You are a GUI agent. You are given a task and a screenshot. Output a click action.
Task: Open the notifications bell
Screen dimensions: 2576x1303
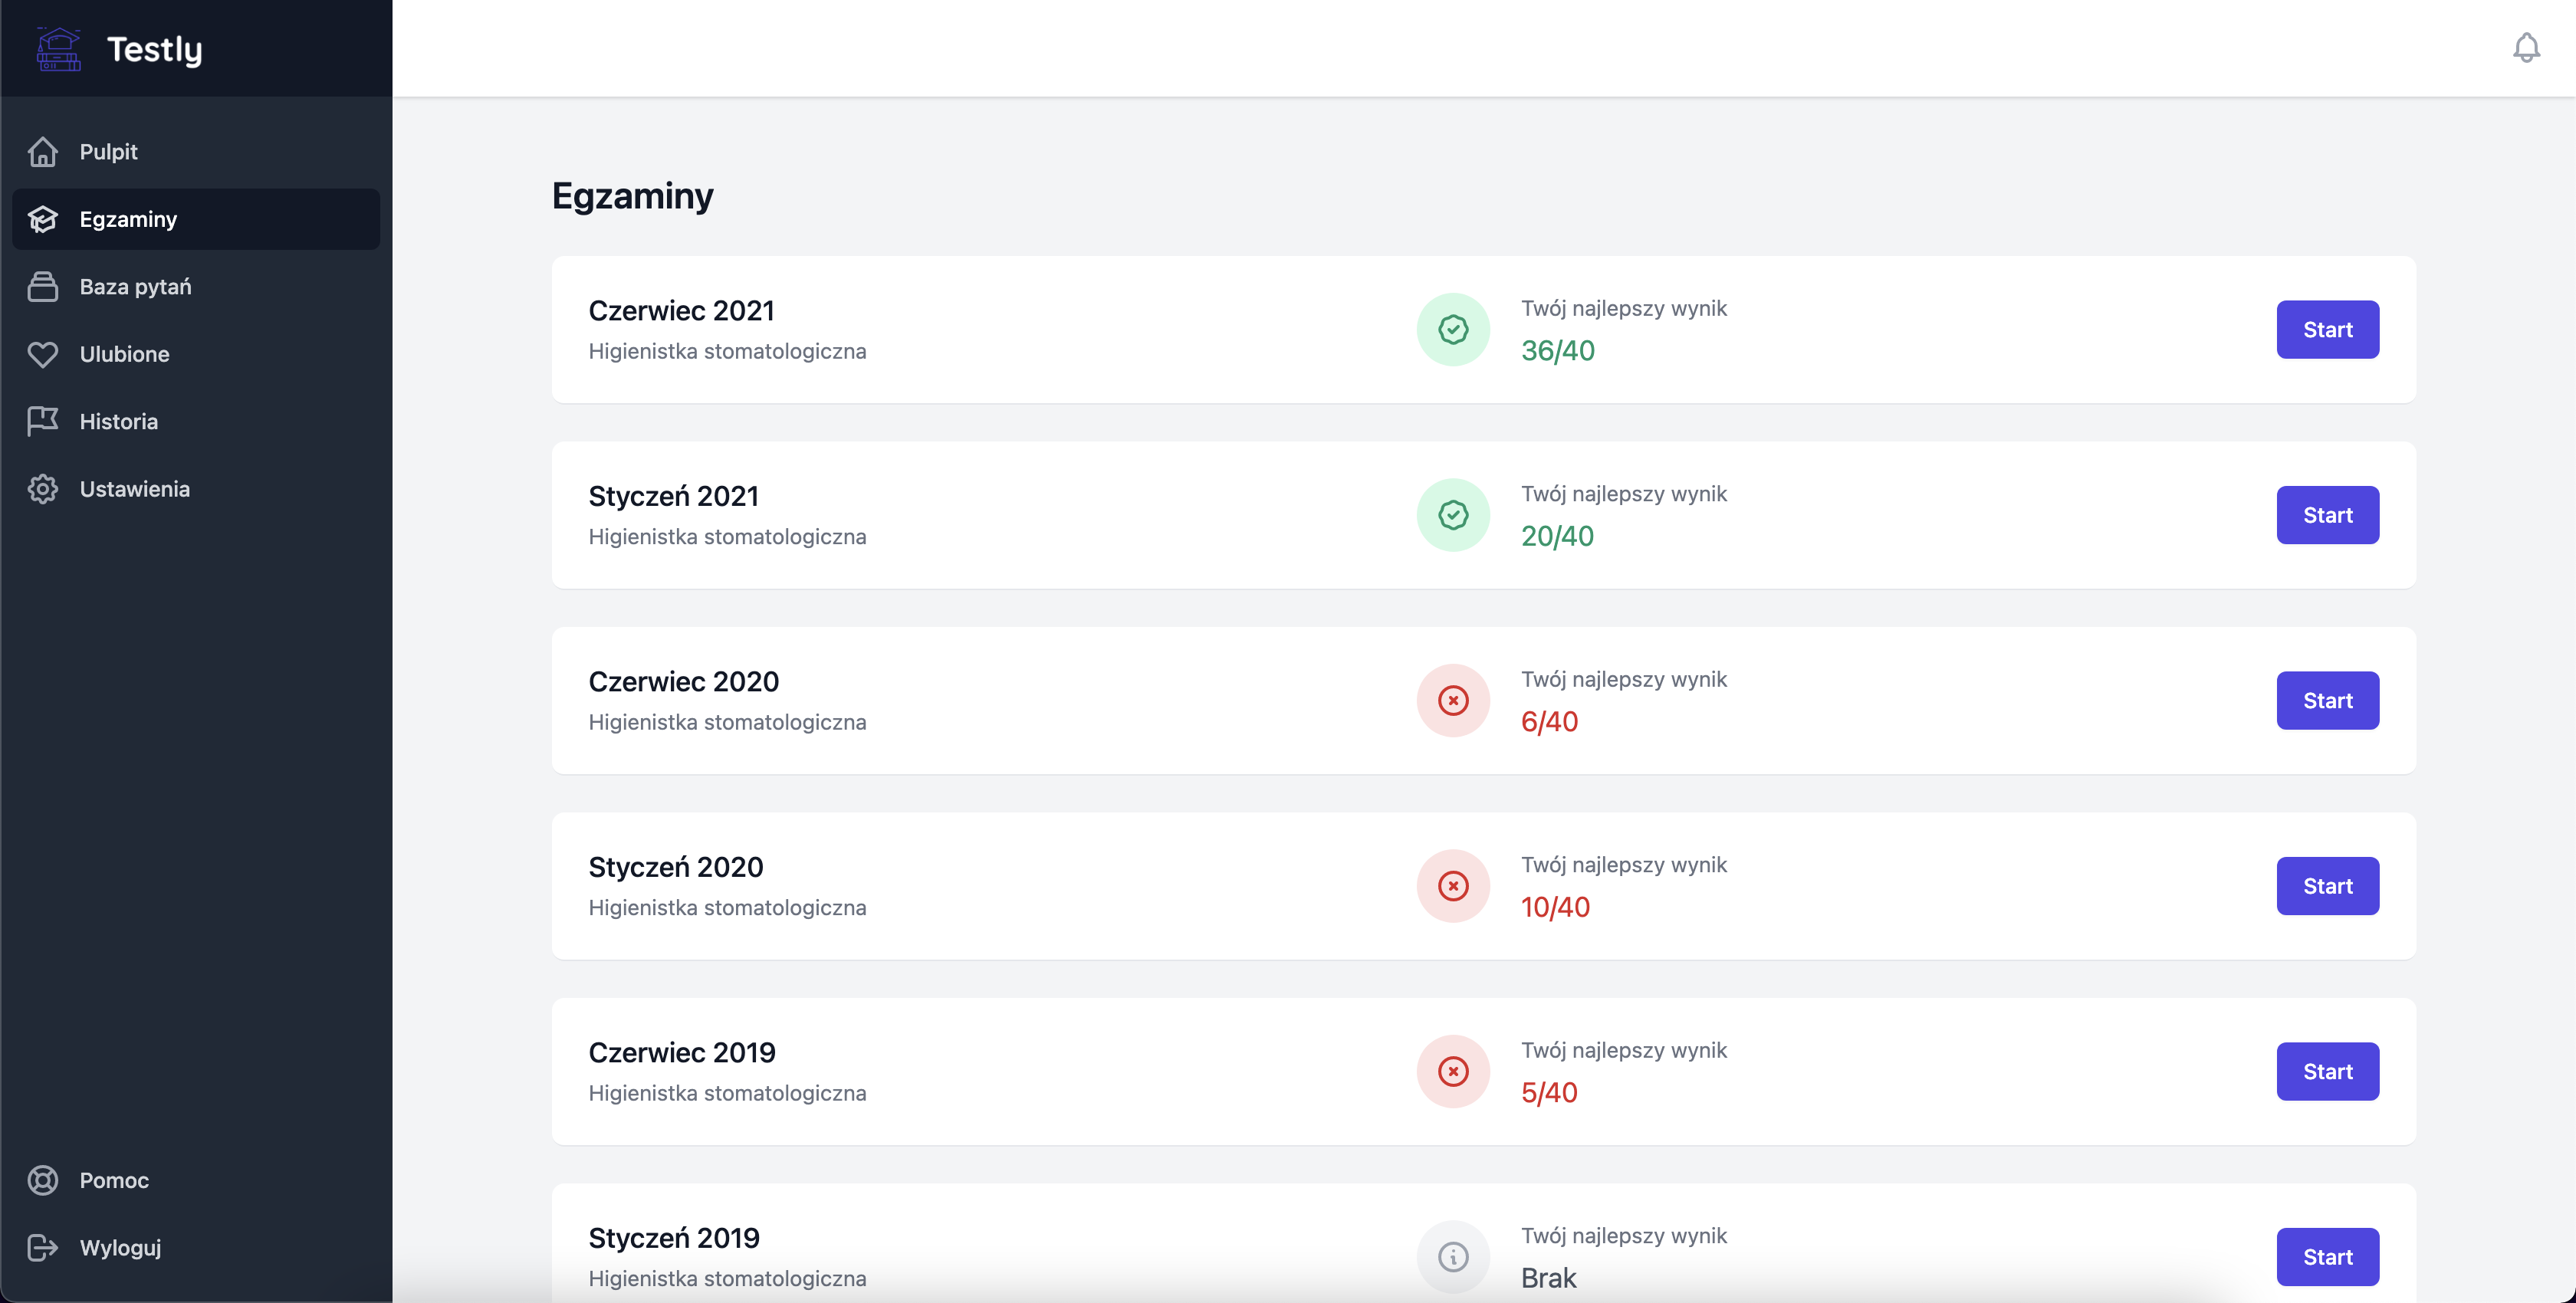(x=2526, y=48)
